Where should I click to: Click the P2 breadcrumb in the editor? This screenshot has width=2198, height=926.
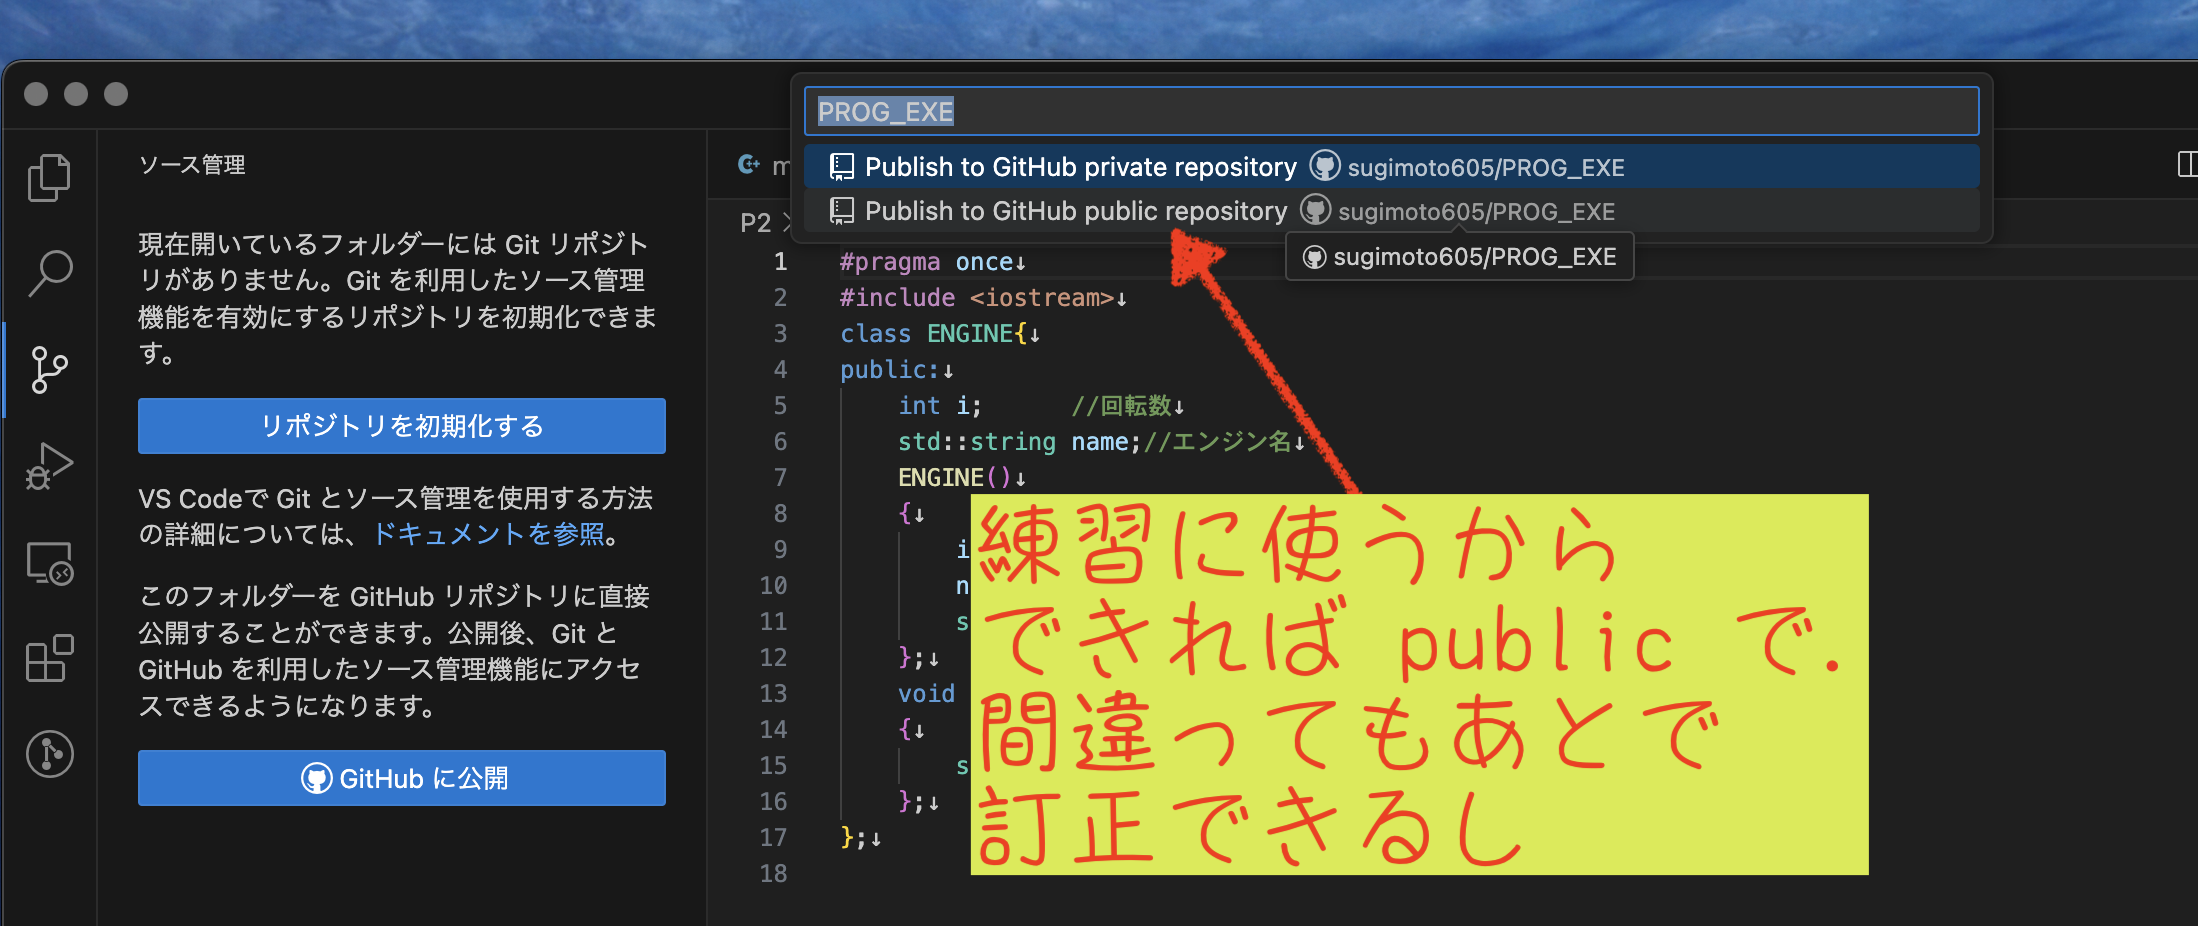[755, 223]
